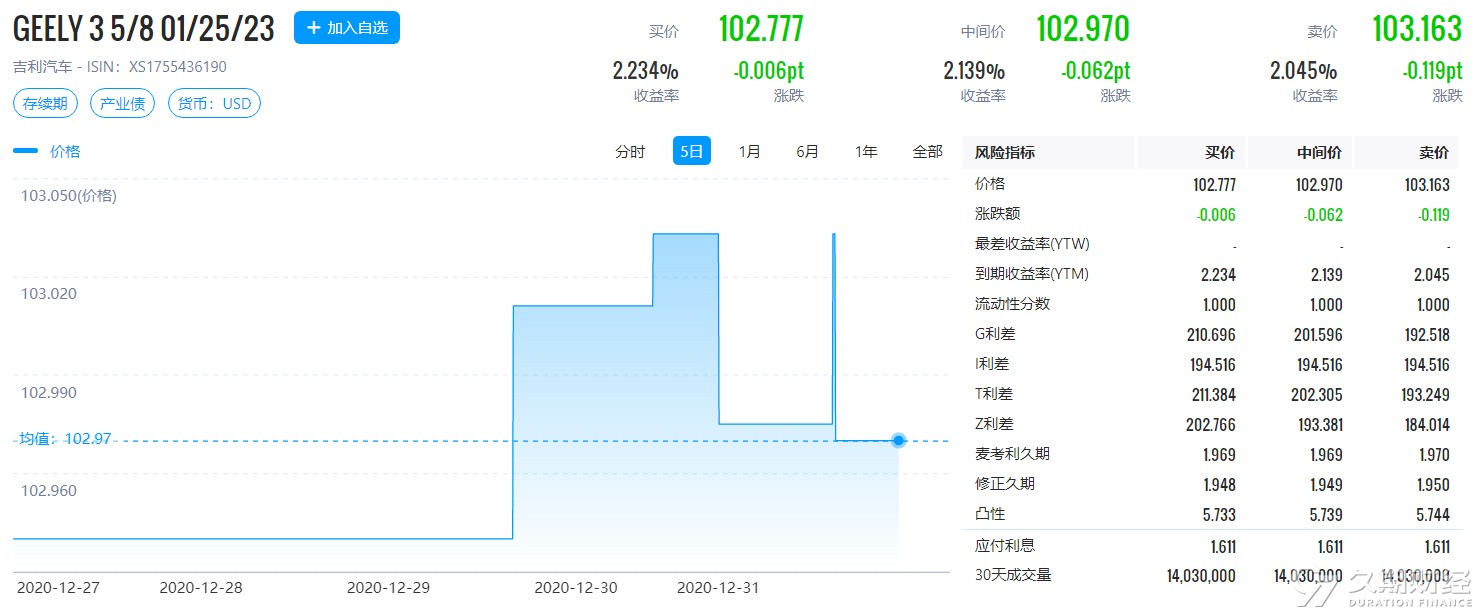Click the Z利差 row label
This screenshot has height=612, width=1477.
click(x=995, y=424)
